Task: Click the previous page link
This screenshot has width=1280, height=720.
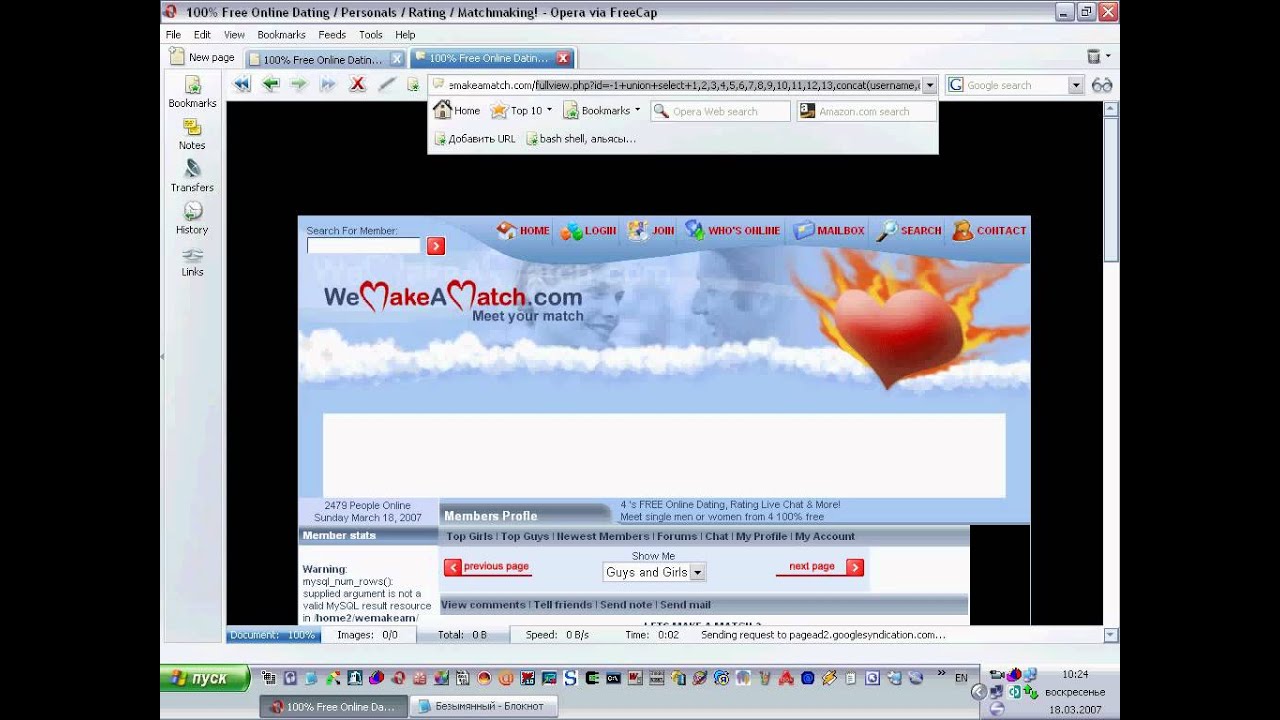Action: pos(487,567)
